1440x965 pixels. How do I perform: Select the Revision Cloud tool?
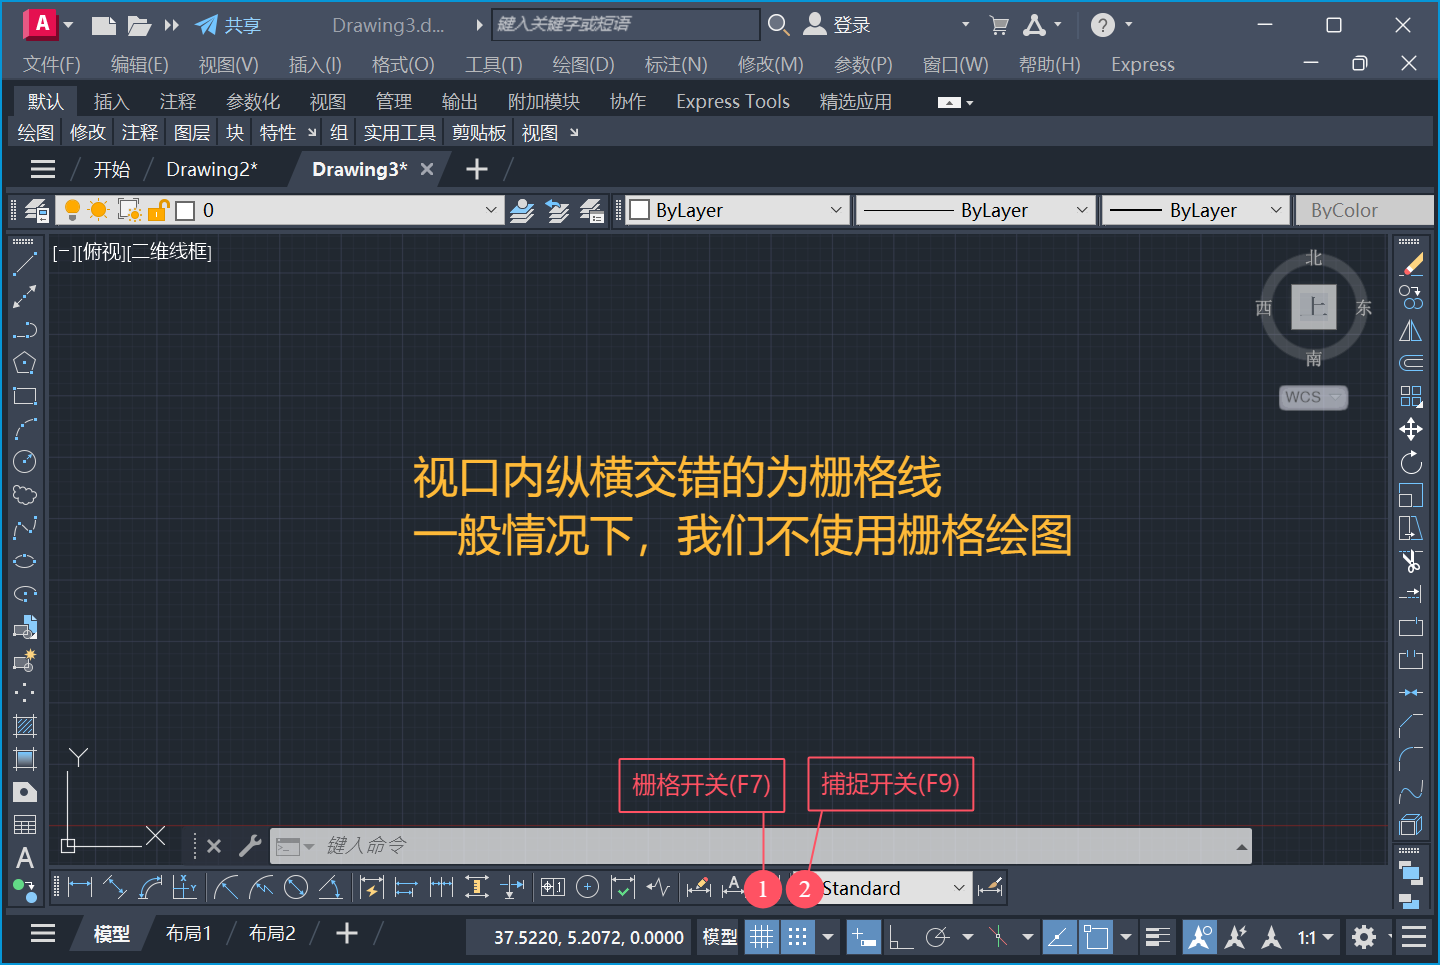pos(25,495)
